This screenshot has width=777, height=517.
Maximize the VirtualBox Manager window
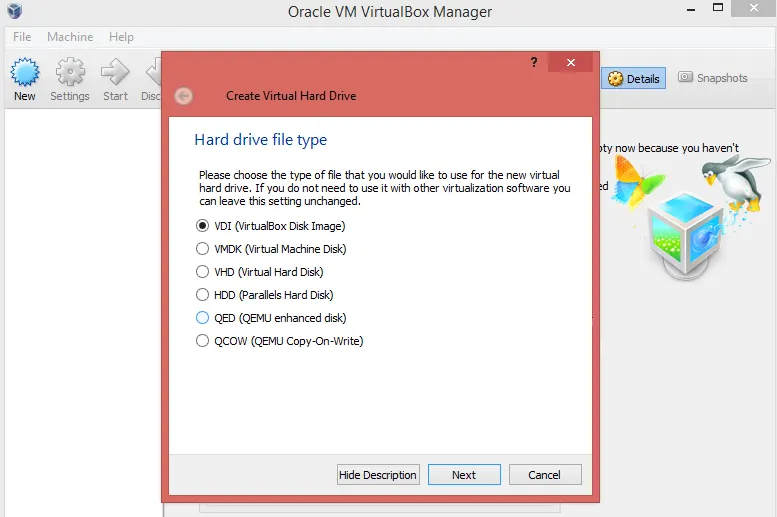point(718,8)
